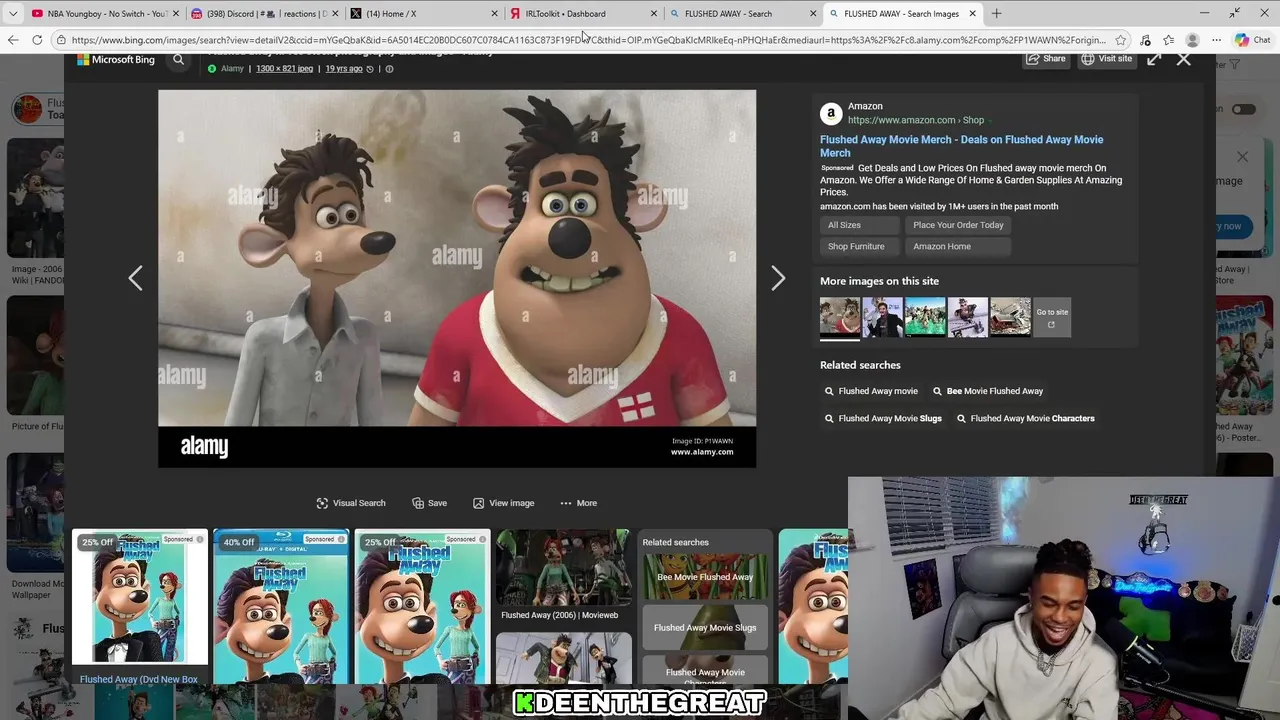
Task: Go back to the previous page
Action: [x=13, y=40]
